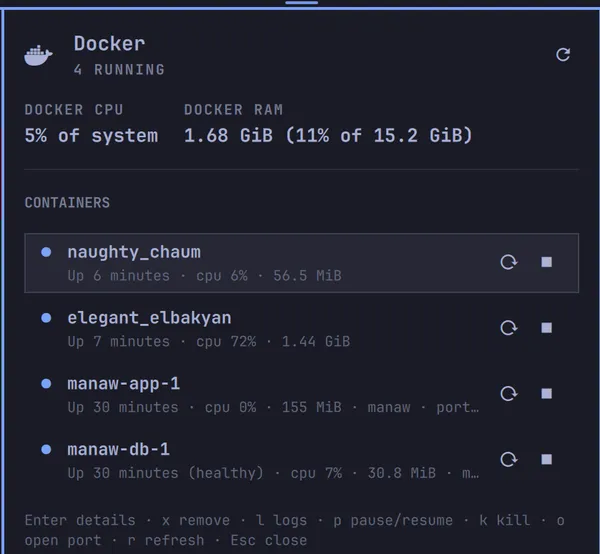Select the manaw-db-1 container name
This screenshot has height=554, width=600.
click(119, 450)
